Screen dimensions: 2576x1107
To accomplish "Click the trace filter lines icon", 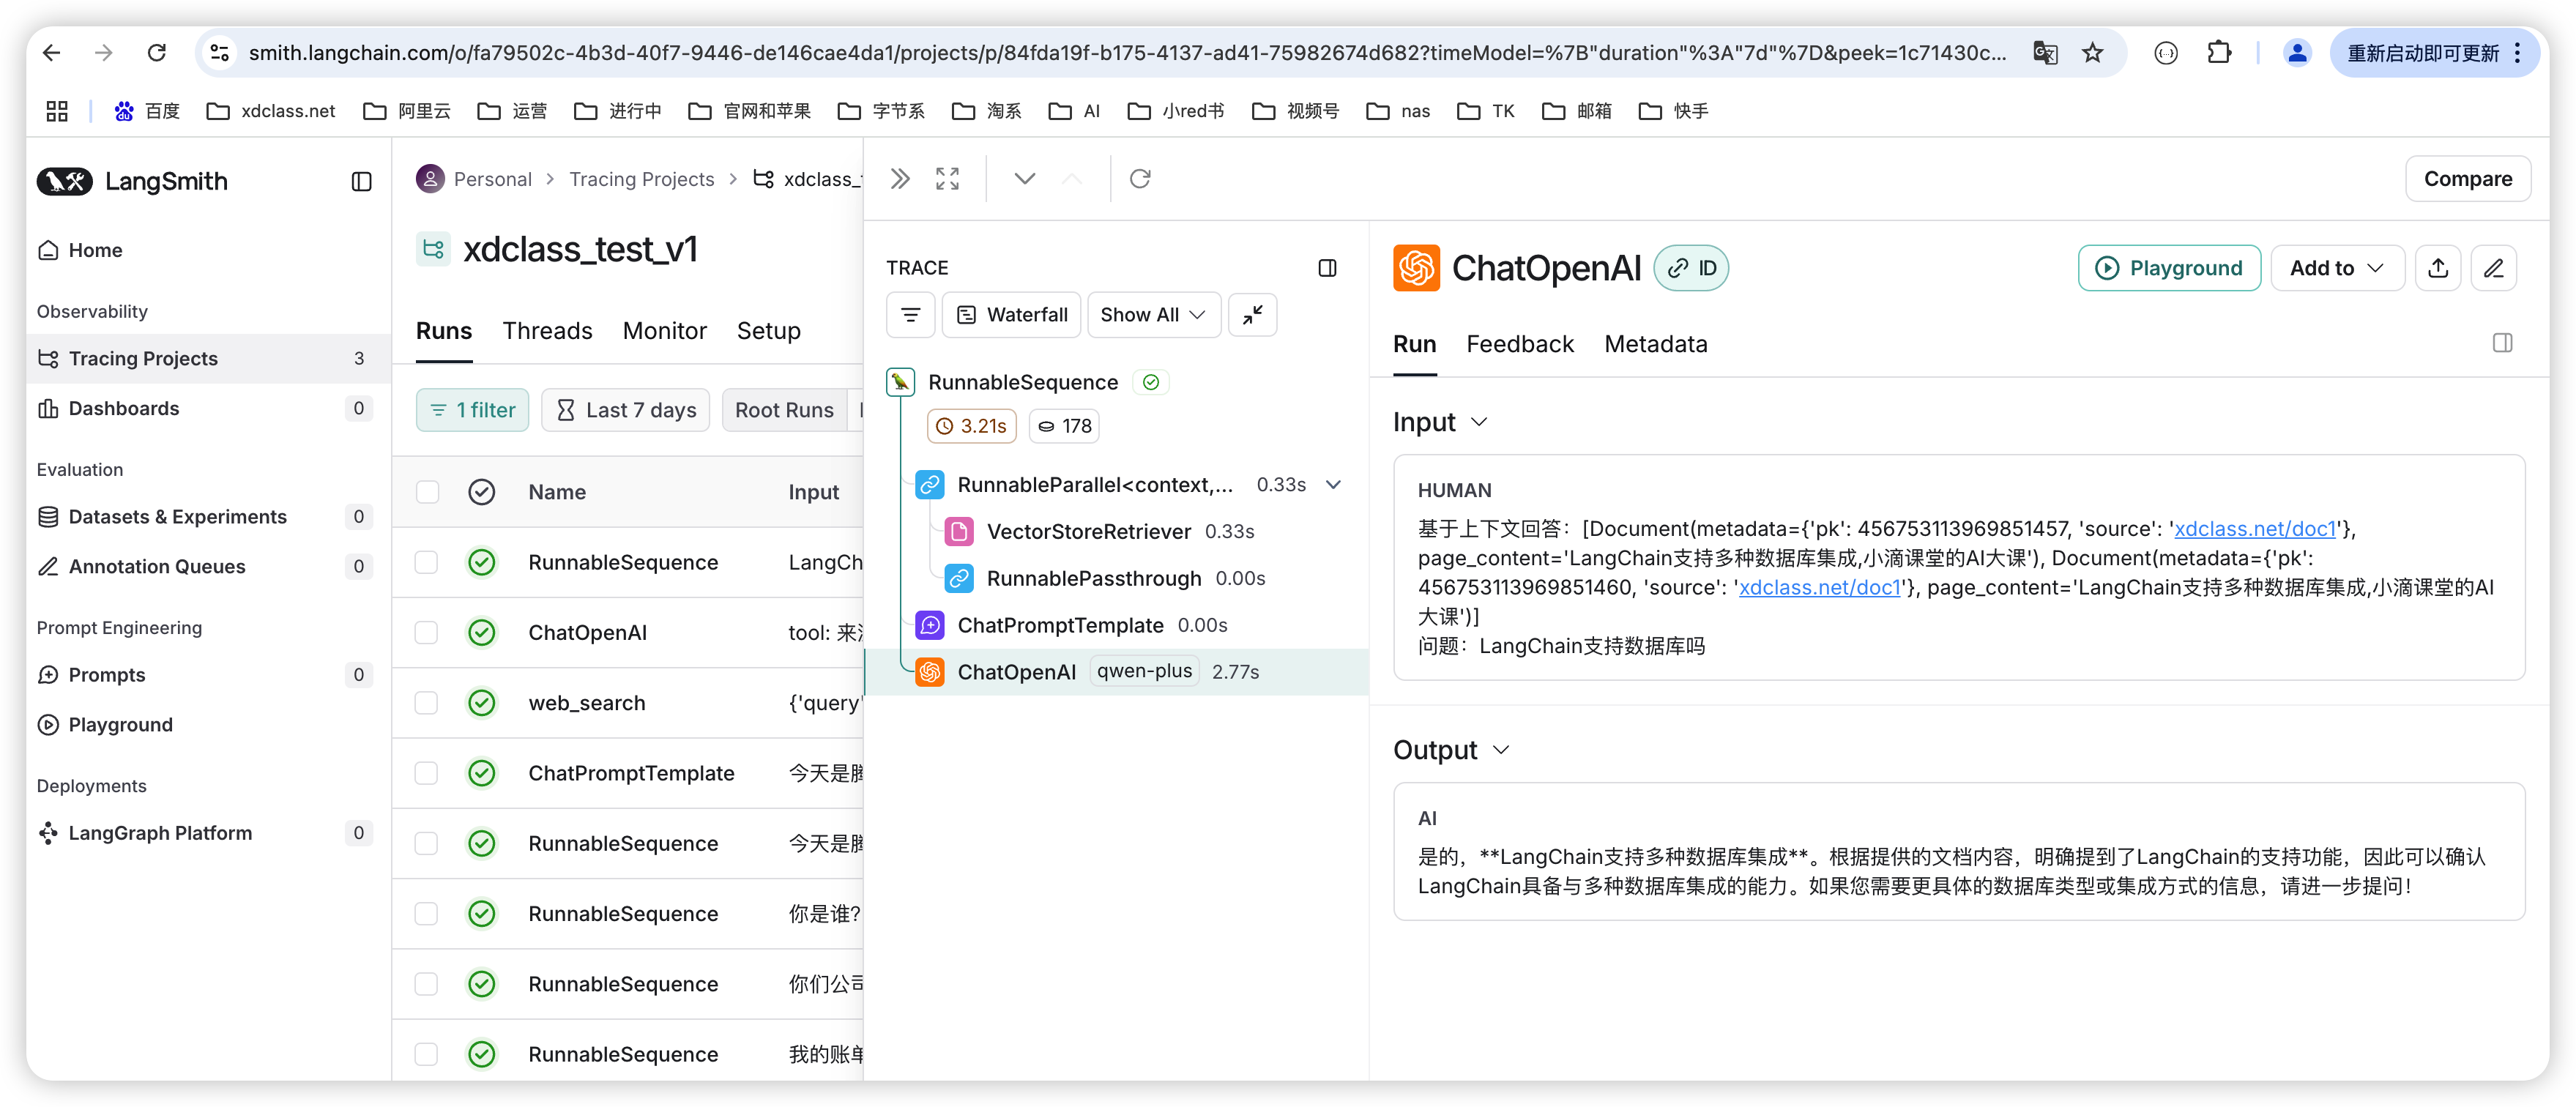I will (910, 315).
